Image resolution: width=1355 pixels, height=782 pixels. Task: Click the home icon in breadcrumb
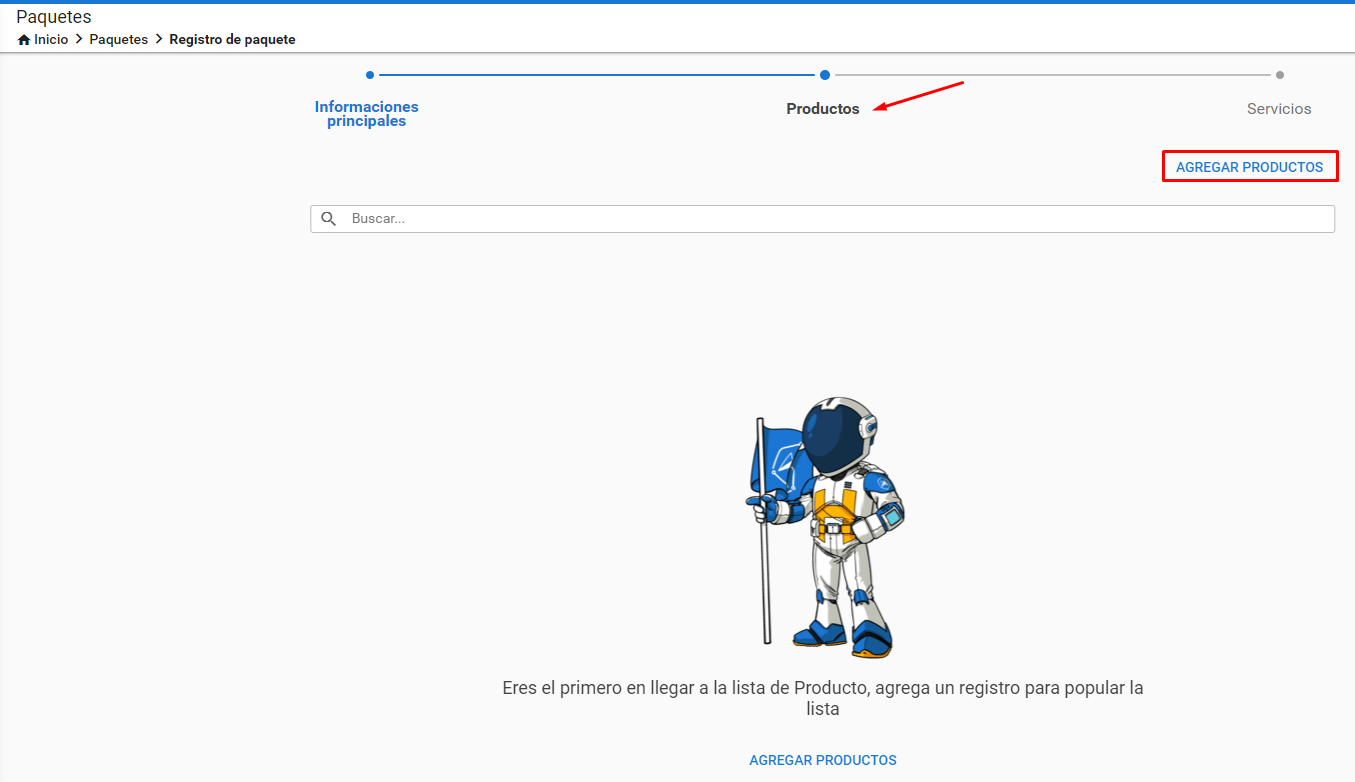tap(24, 40)
